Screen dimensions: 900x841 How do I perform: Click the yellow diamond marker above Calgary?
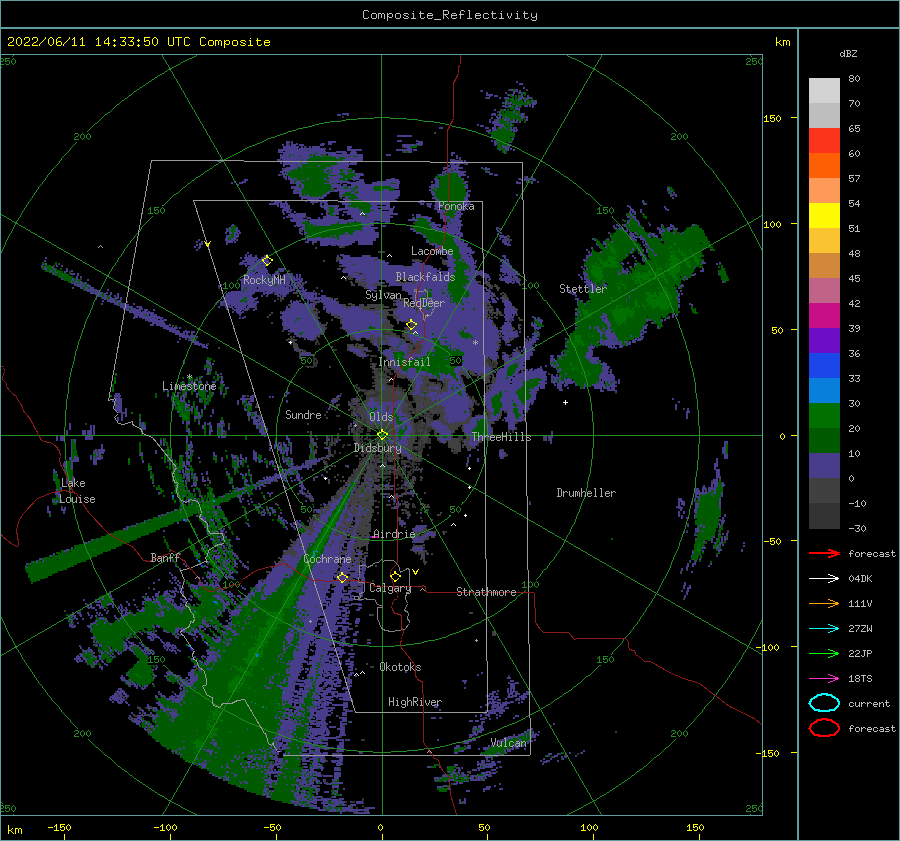(395, 576)
